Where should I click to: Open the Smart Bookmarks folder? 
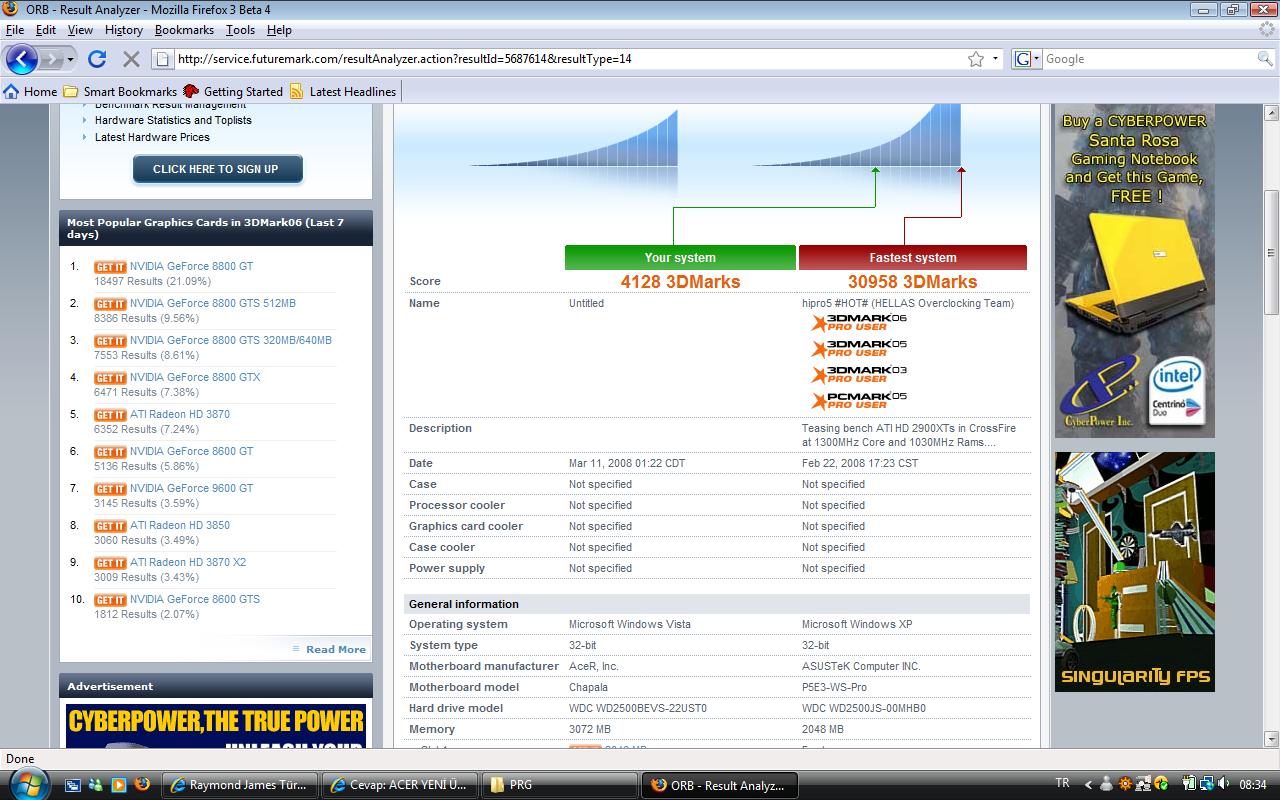pos(120,91)
